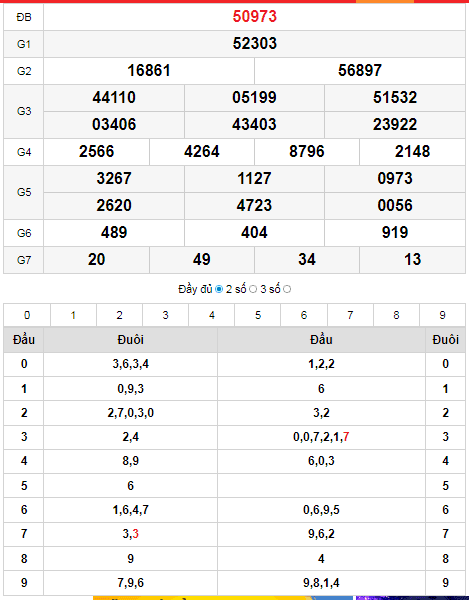Click the G5 number 3267
Screen dimensions: 469x600
click(x=114, y=179)
